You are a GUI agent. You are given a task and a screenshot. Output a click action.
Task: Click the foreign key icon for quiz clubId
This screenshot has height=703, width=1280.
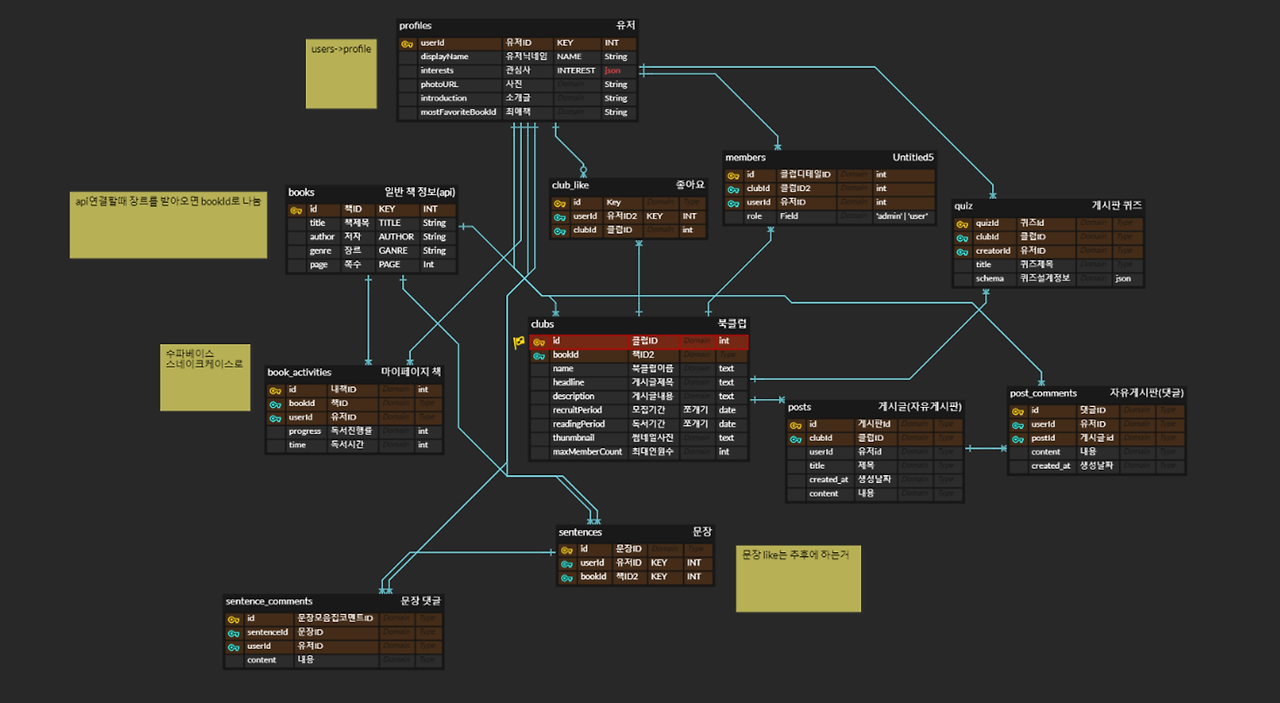962,237
